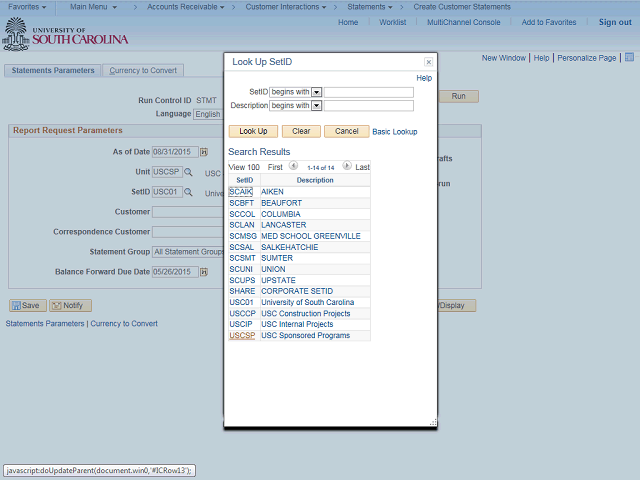Open Help link in lookup dialog
This screenshot has height=480, width=640.
pyautogui.click(x=424, y=78)
